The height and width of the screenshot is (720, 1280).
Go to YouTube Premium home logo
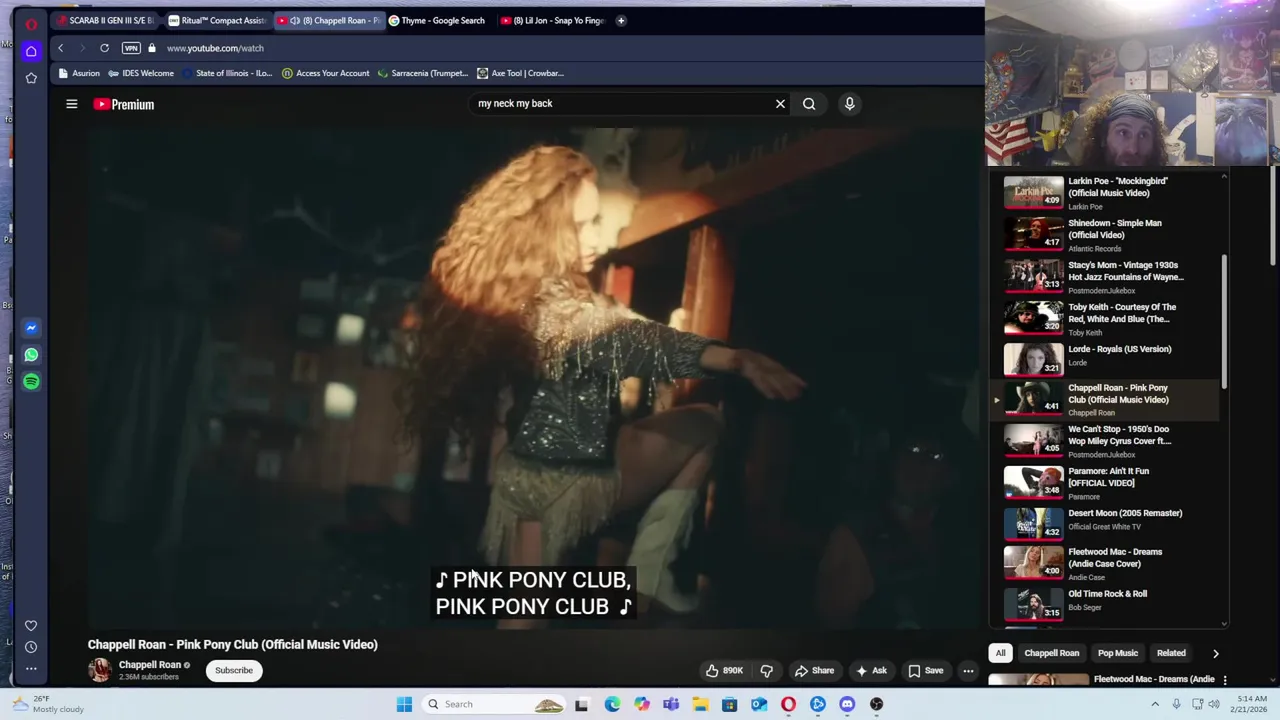pos(124,104)
